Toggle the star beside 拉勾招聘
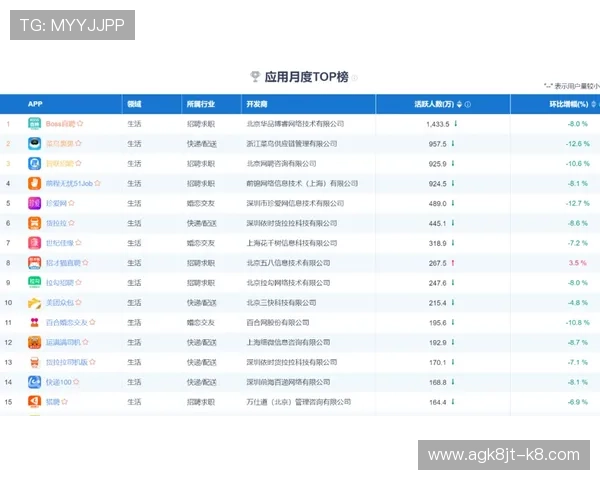600x480 pixels. click(x=78, y=282)
